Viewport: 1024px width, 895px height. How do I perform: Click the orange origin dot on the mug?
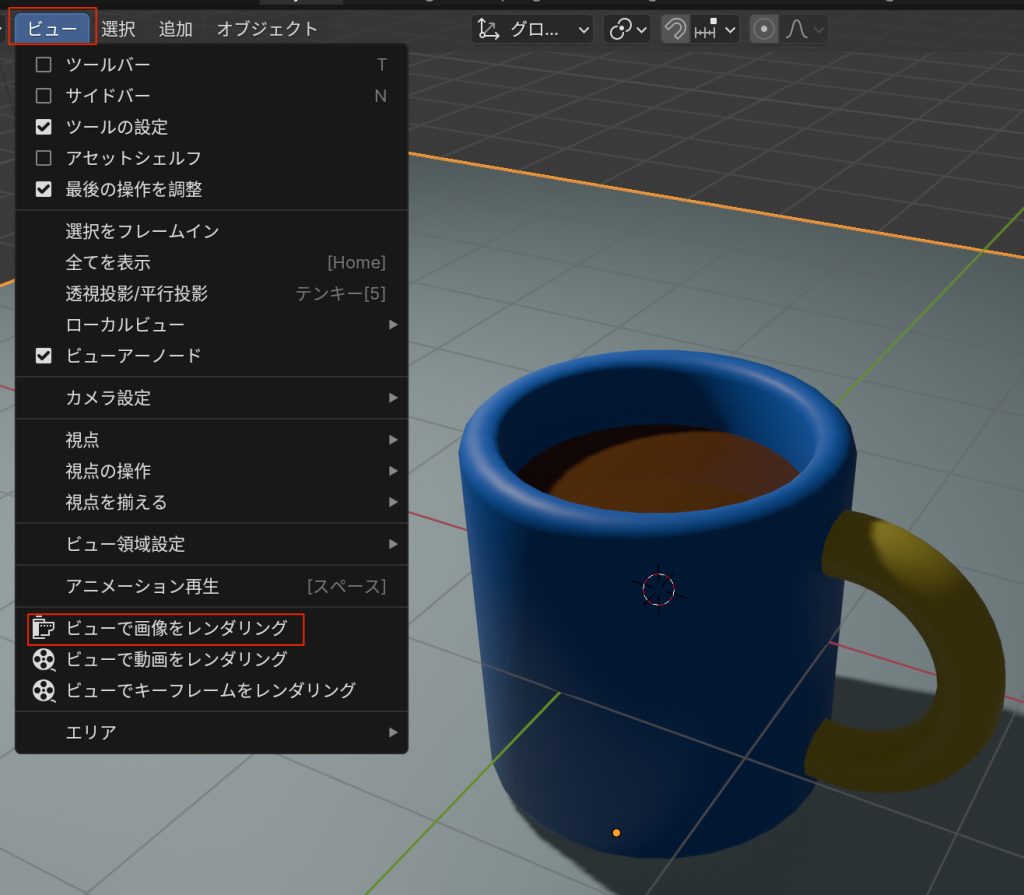tap(616, 832)
